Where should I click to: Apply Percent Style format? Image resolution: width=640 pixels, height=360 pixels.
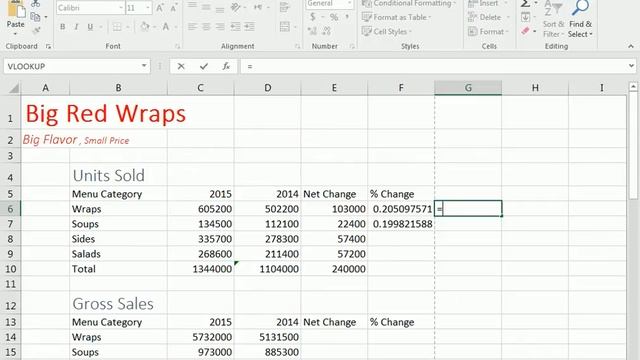tap(334, 17)
